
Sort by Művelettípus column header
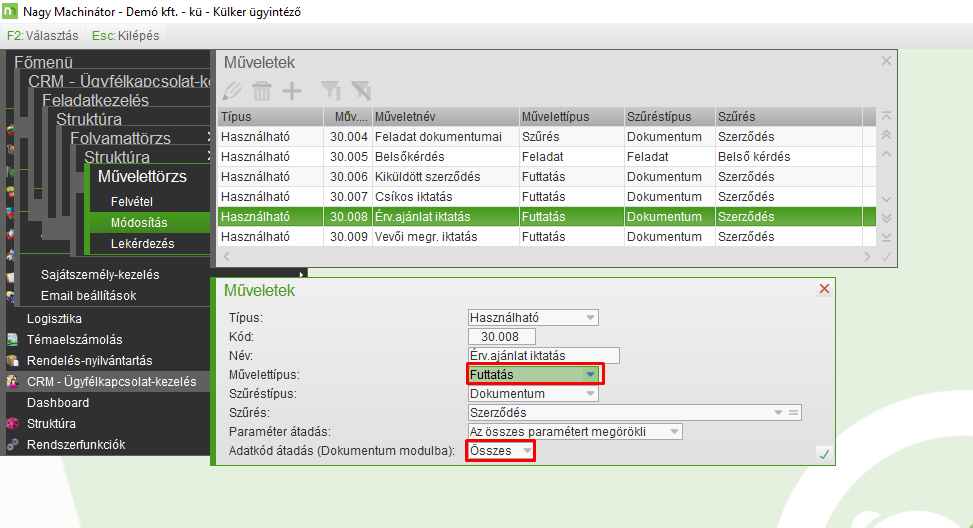click(x=572, y=117)
